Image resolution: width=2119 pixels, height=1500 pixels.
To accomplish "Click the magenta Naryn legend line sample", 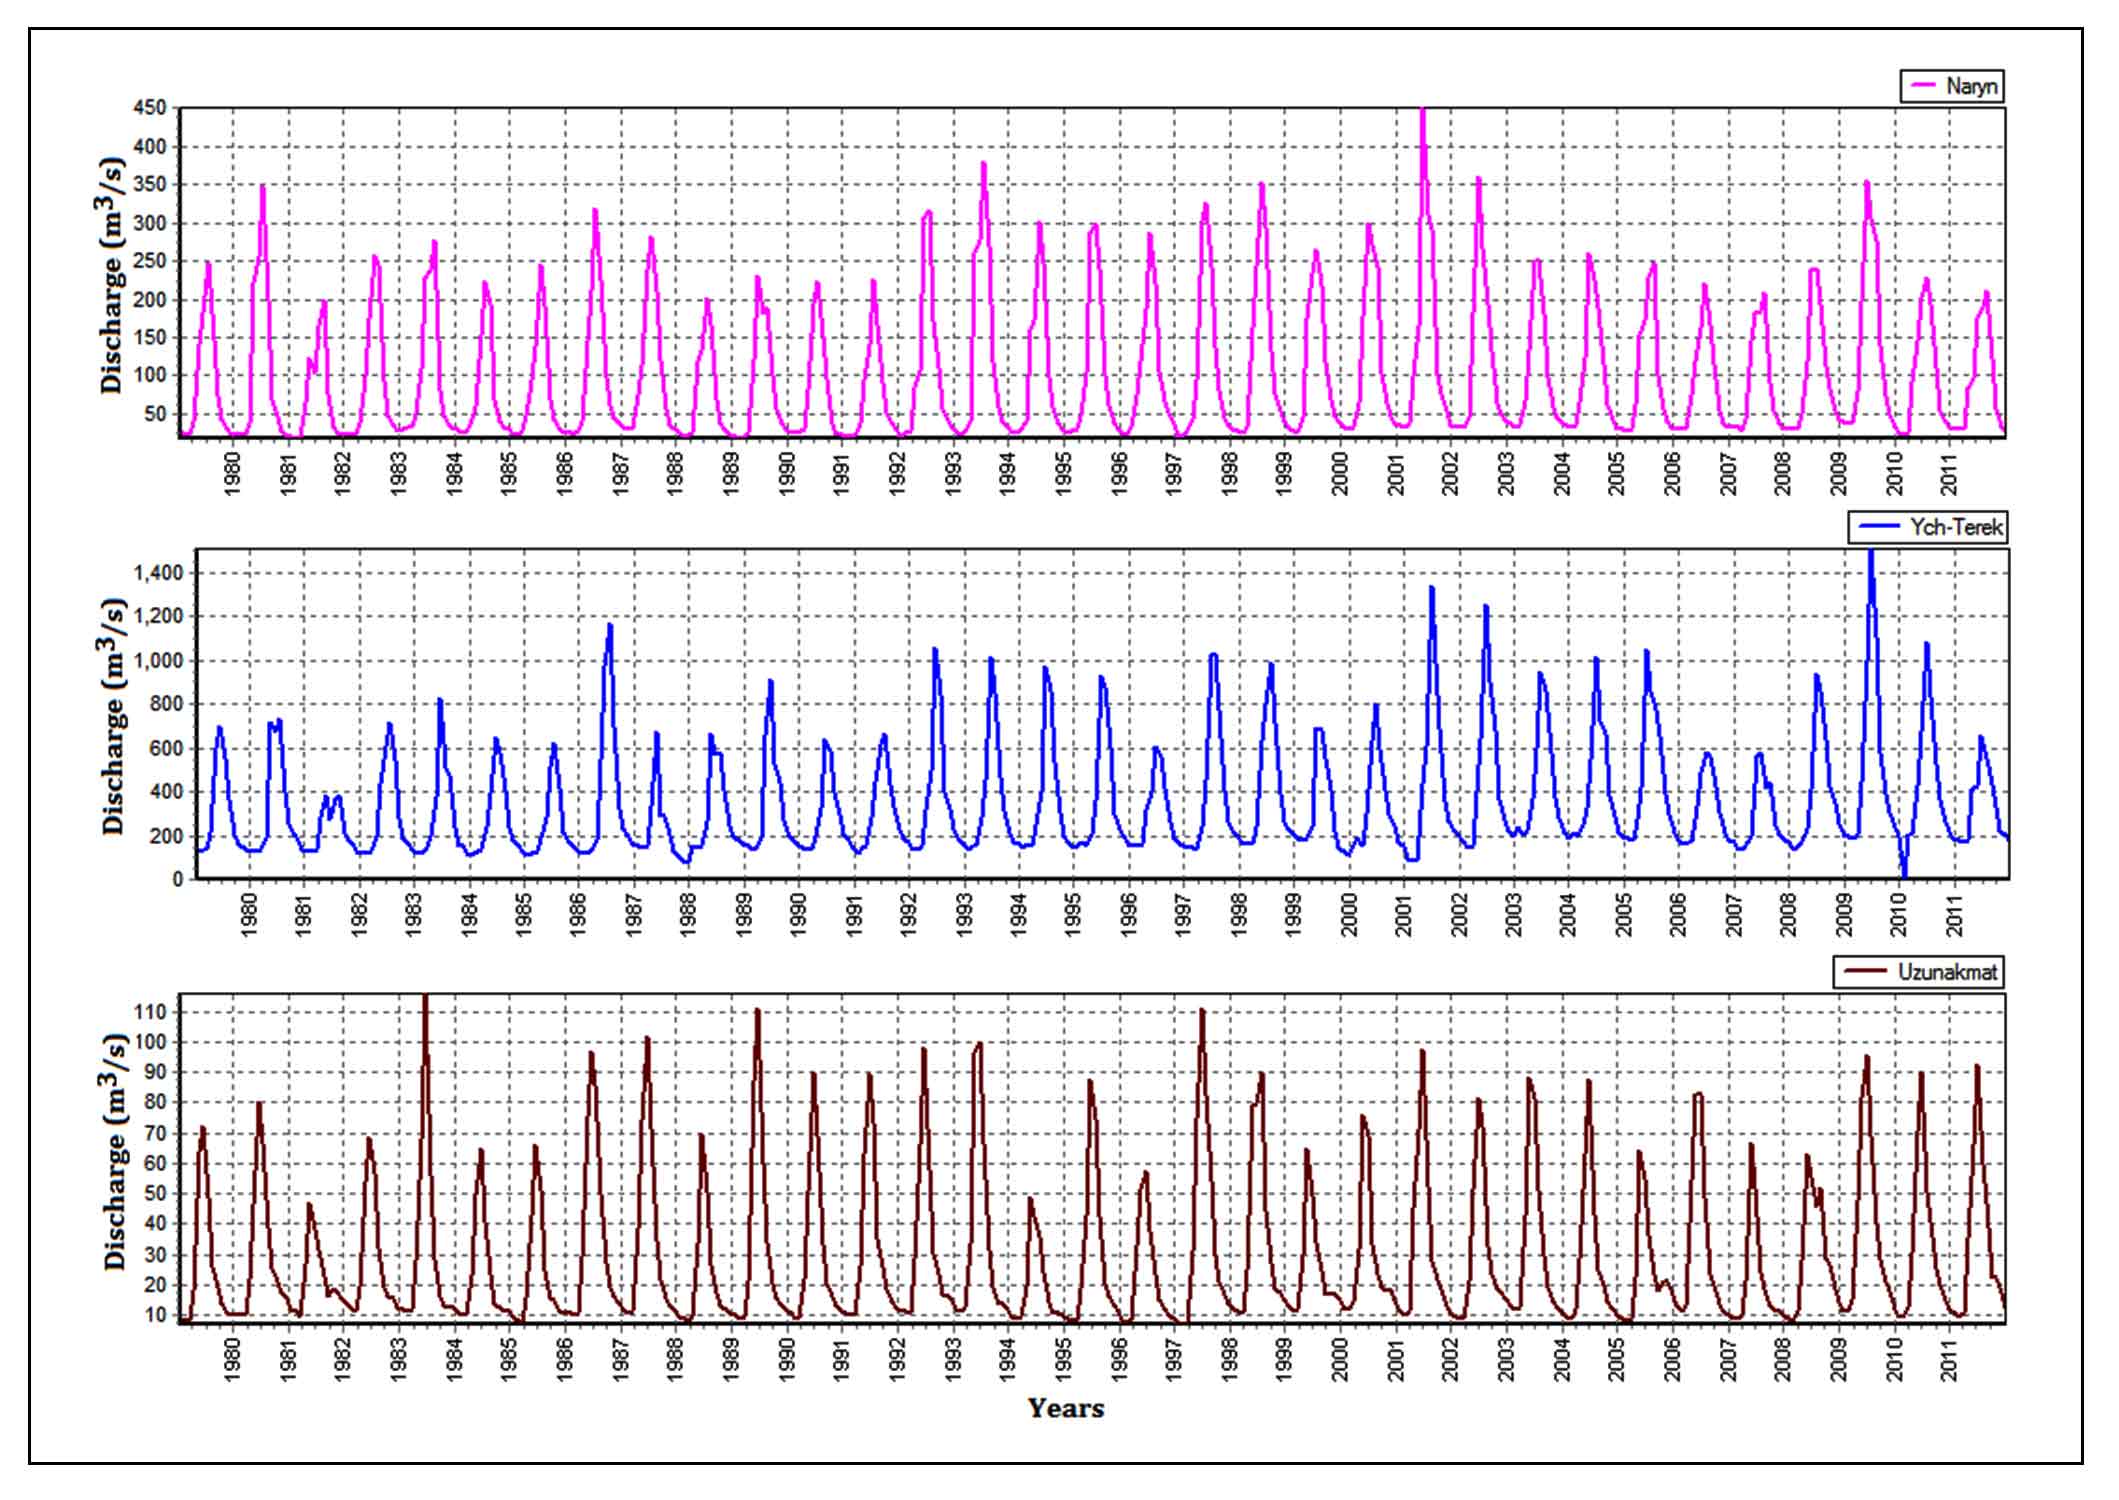I will (x=1923, y=86).
